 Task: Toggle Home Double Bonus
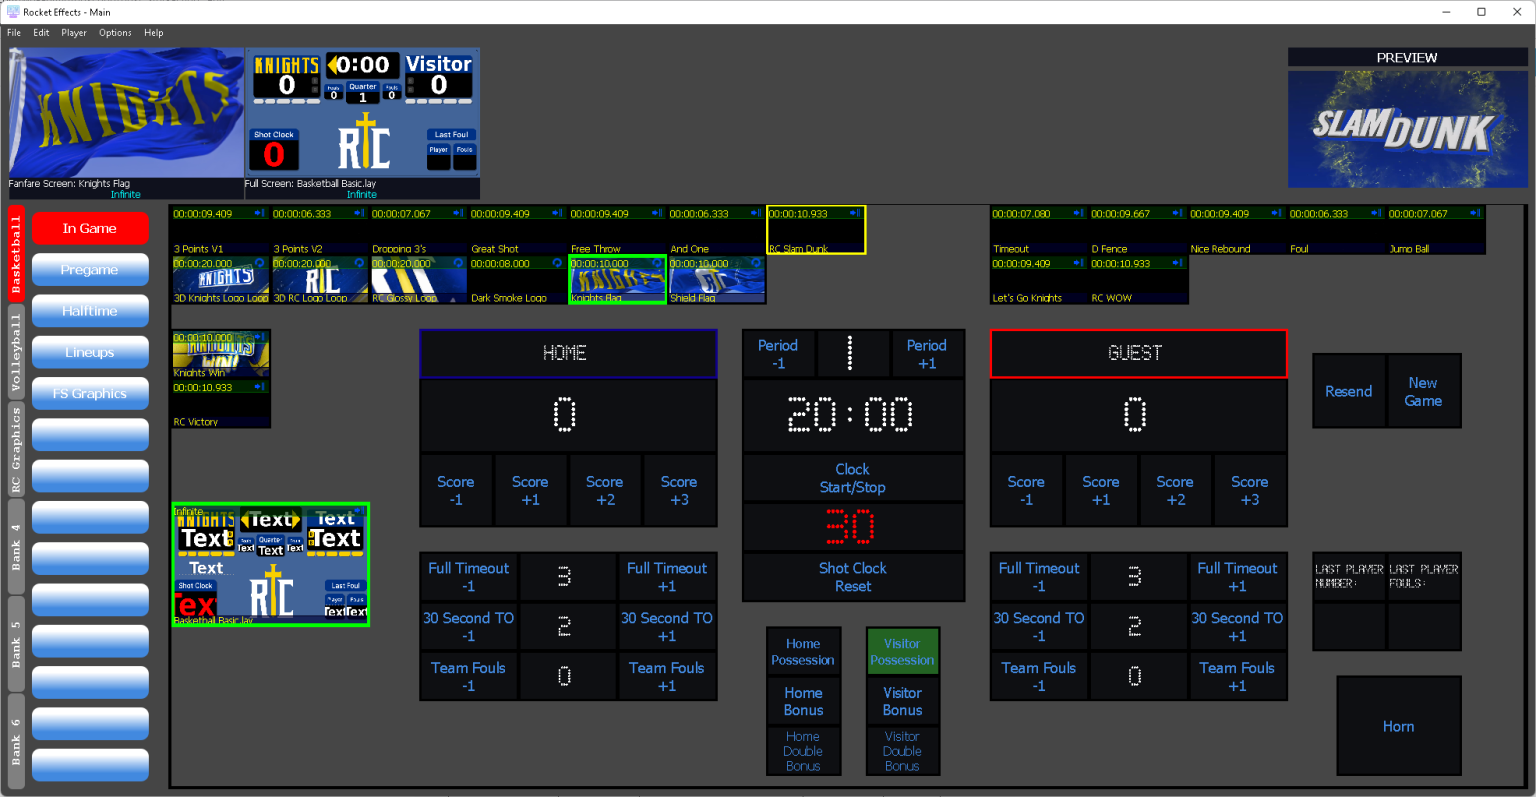click(x=803, y=751)
